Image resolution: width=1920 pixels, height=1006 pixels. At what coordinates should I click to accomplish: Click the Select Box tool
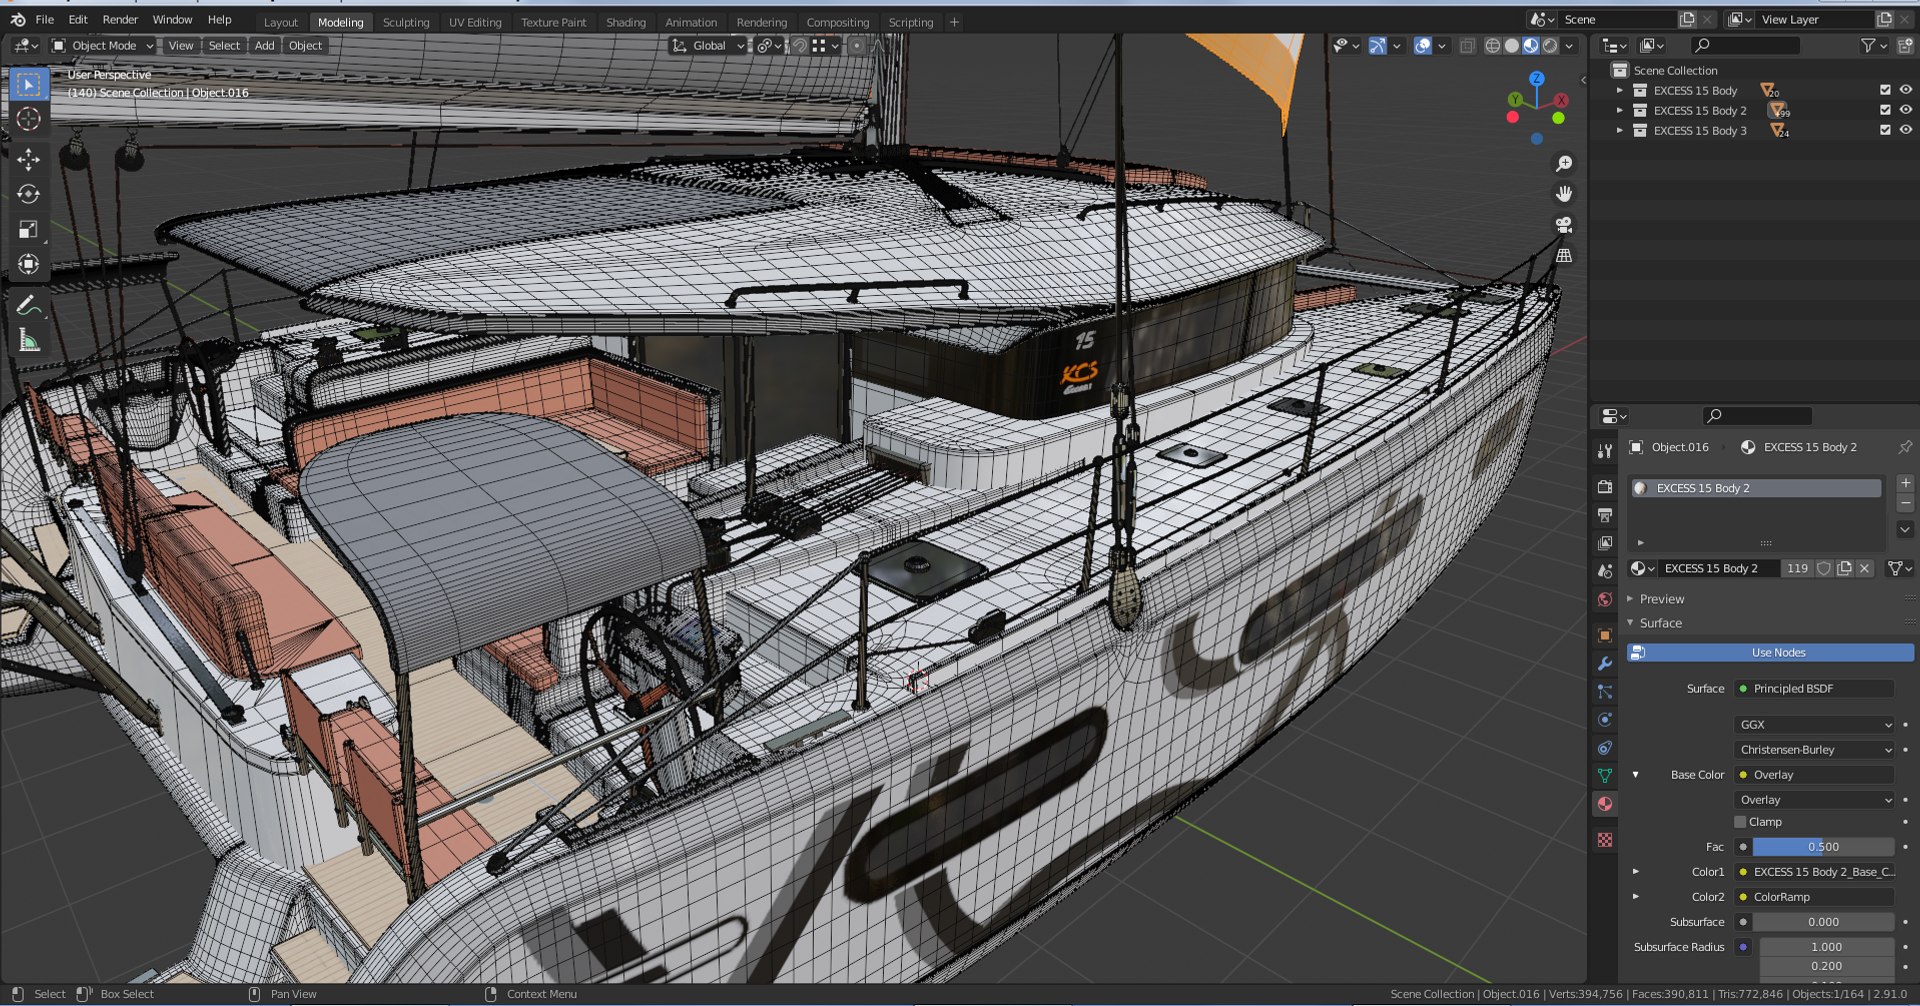[x=28, y=84]
